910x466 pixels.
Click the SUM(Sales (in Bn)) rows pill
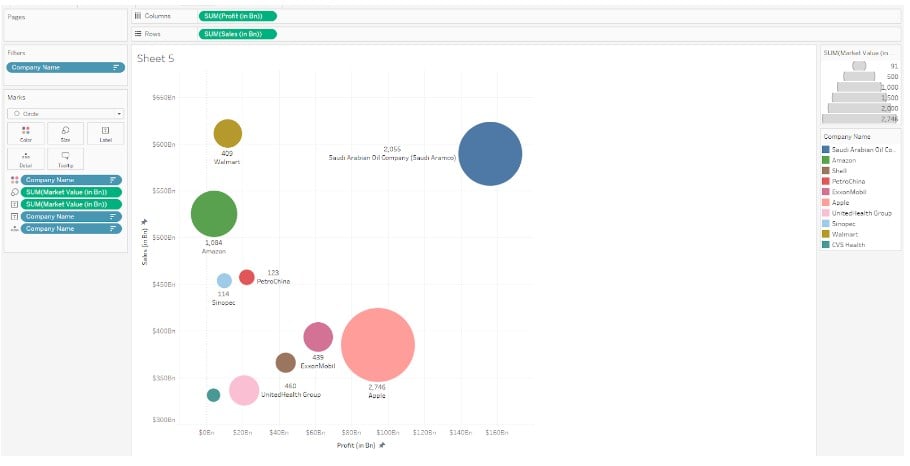(237, 34)
